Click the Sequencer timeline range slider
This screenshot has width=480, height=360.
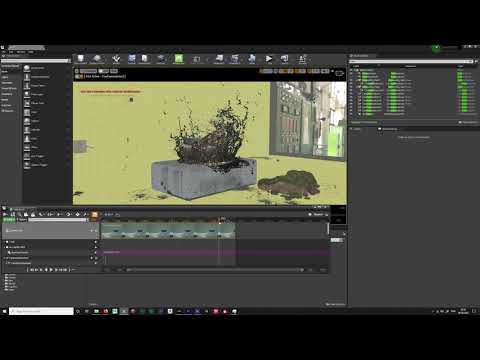pyautogui.click(x=215, y=270)
